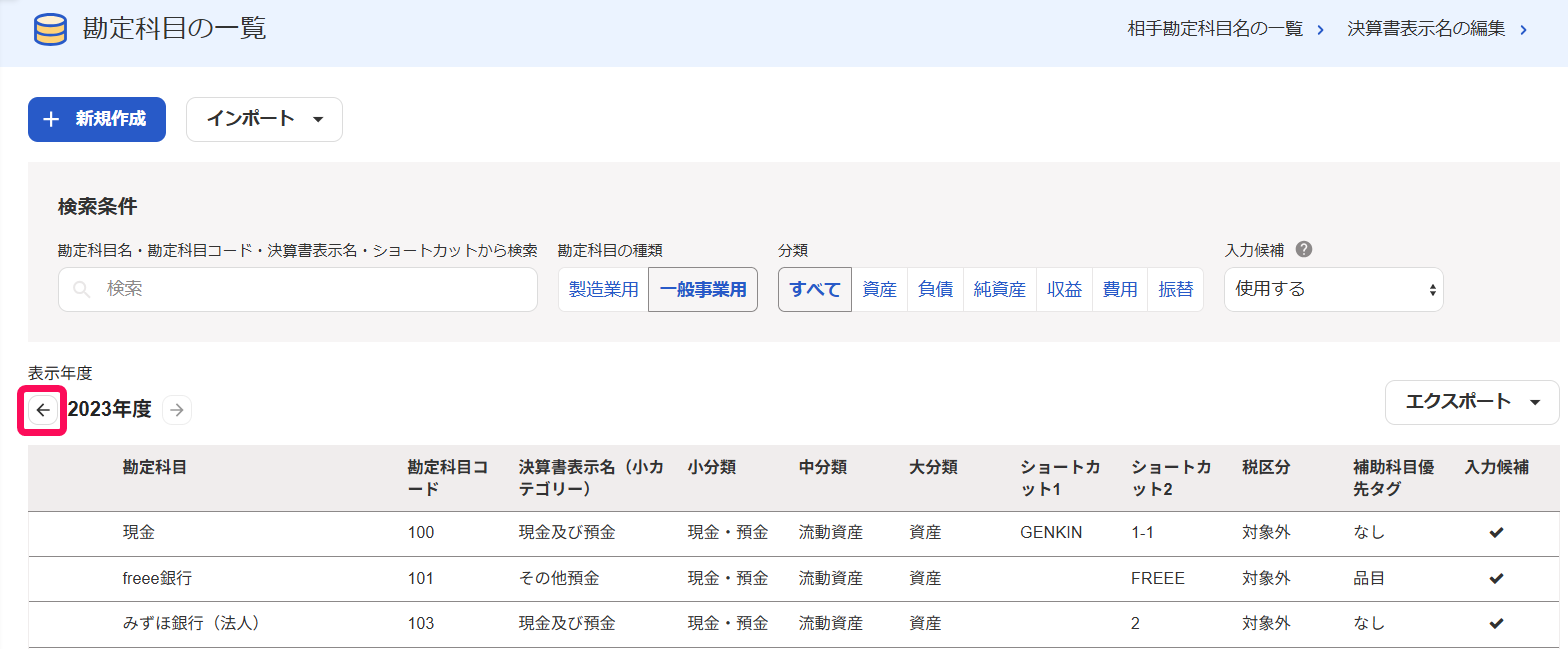Filter by 資産 classification

point(880,290)
